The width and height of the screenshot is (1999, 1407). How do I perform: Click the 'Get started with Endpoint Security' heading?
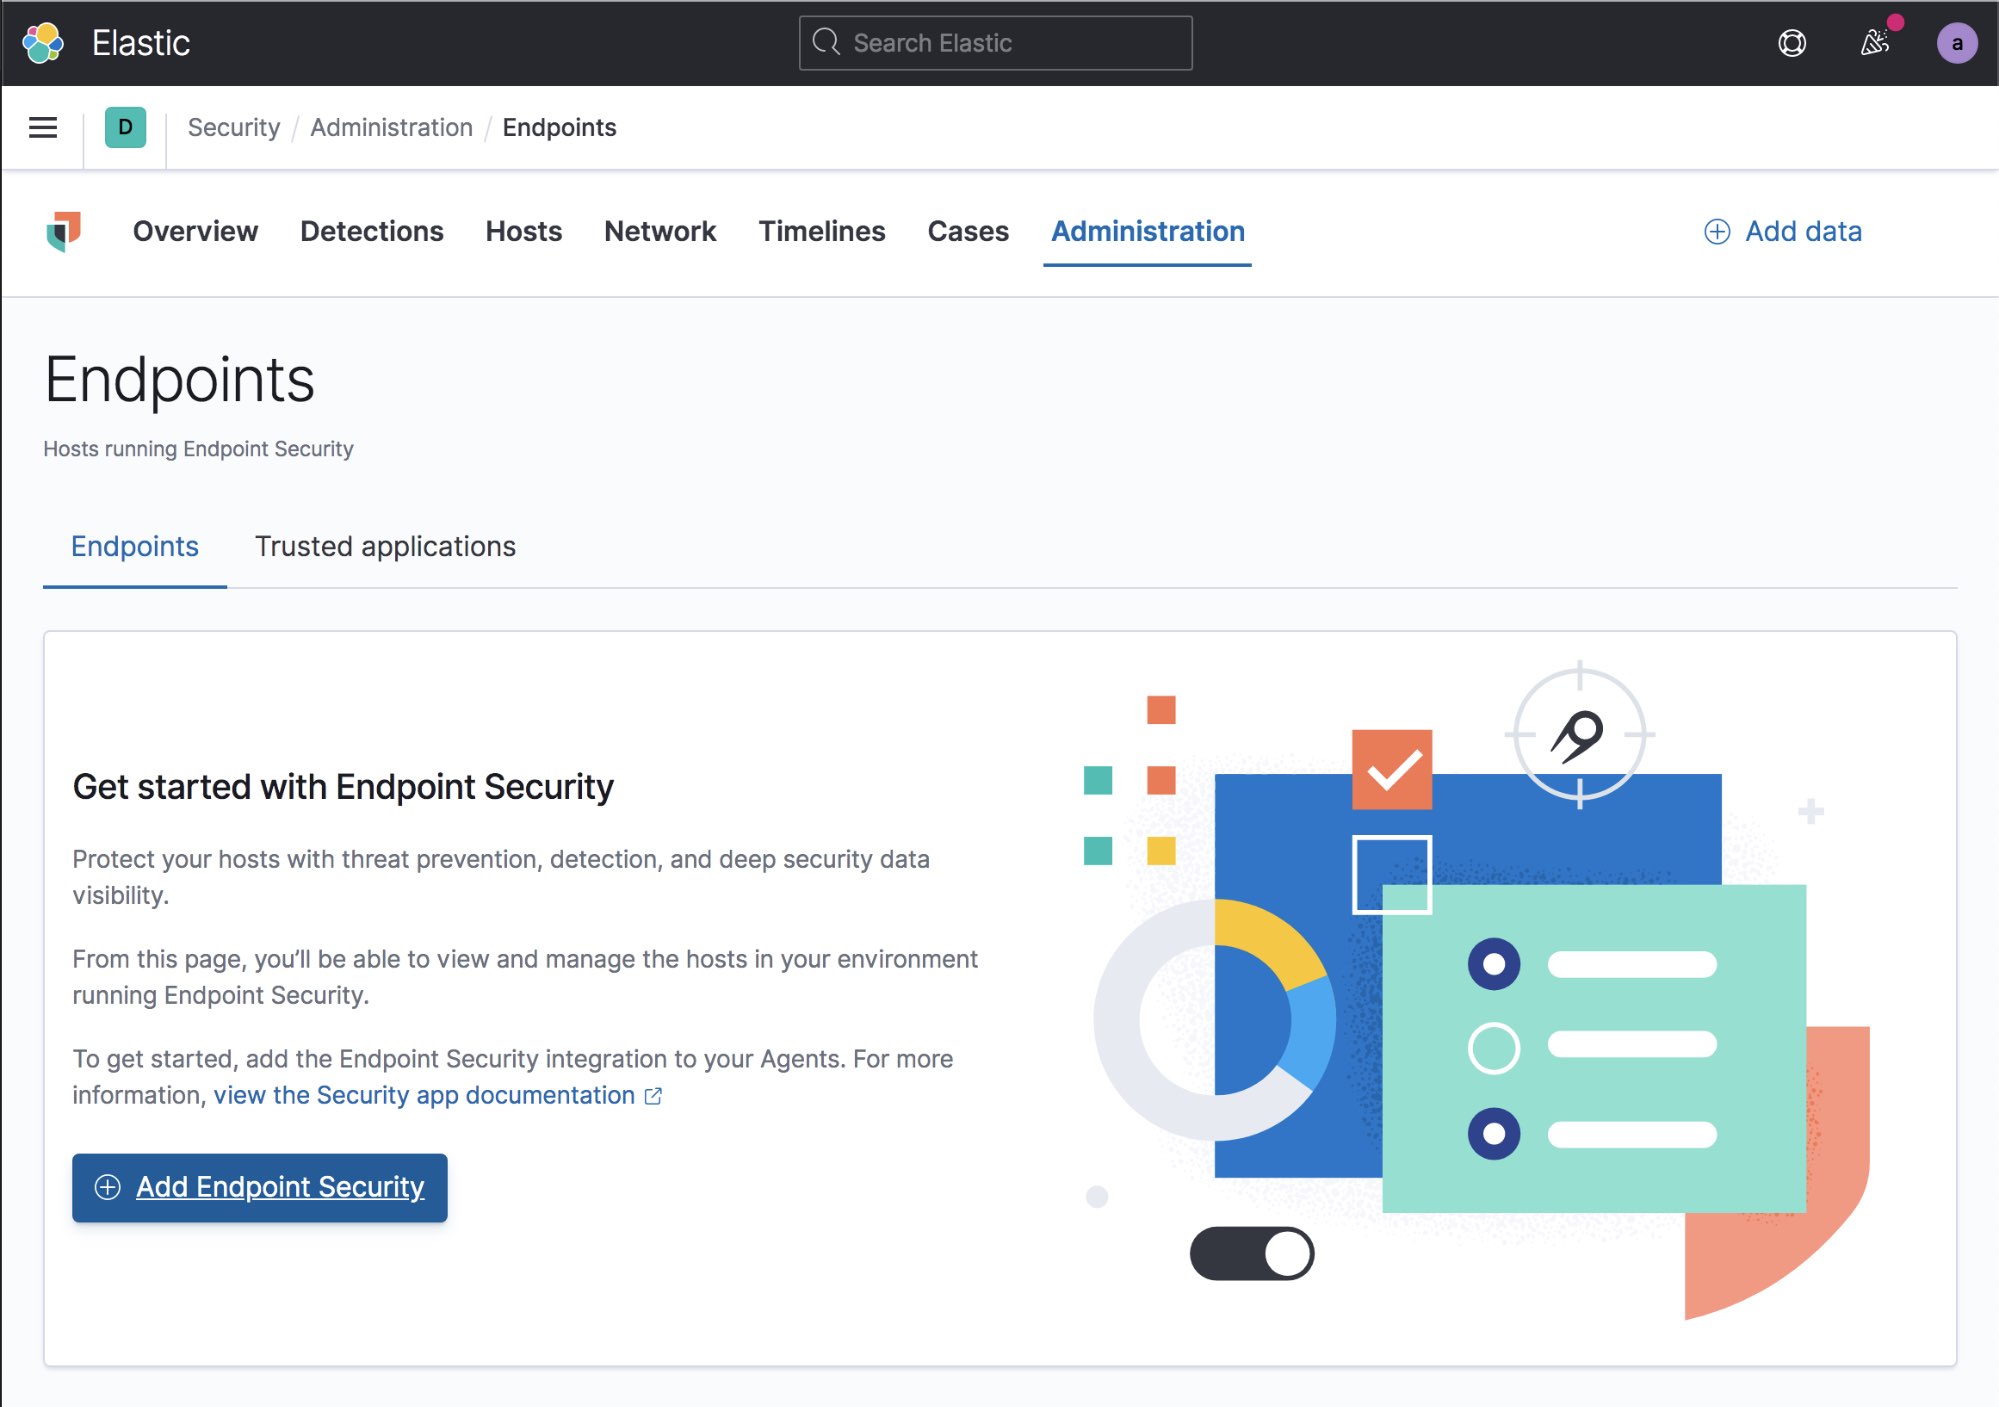pyautogui.click(x=343, y=787)
